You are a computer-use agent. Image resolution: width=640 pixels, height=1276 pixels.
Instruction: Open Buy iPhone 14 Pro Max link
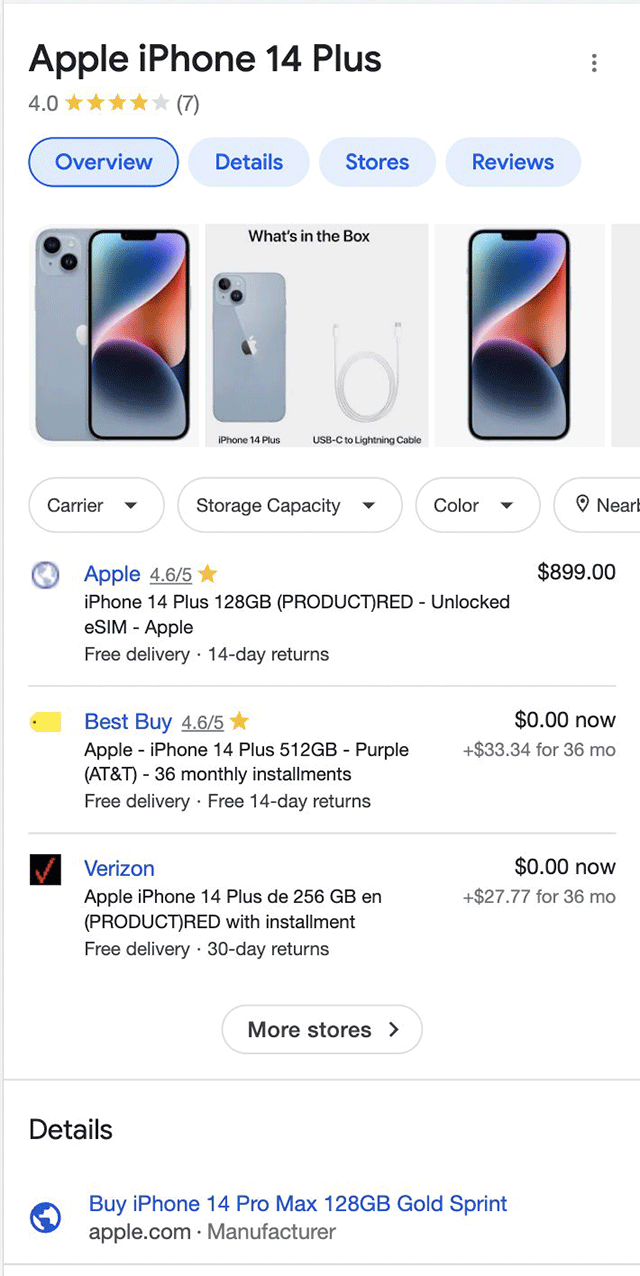[298, 1203]
